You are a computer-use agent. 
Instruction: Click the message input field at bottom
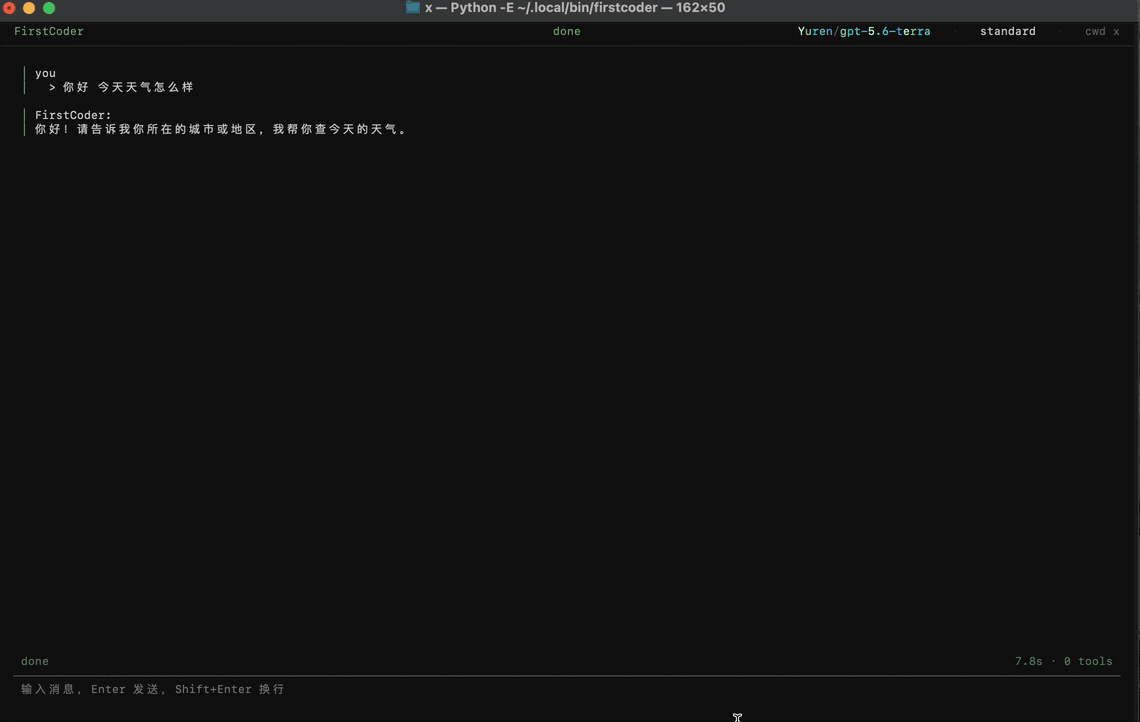pos(566,689)
